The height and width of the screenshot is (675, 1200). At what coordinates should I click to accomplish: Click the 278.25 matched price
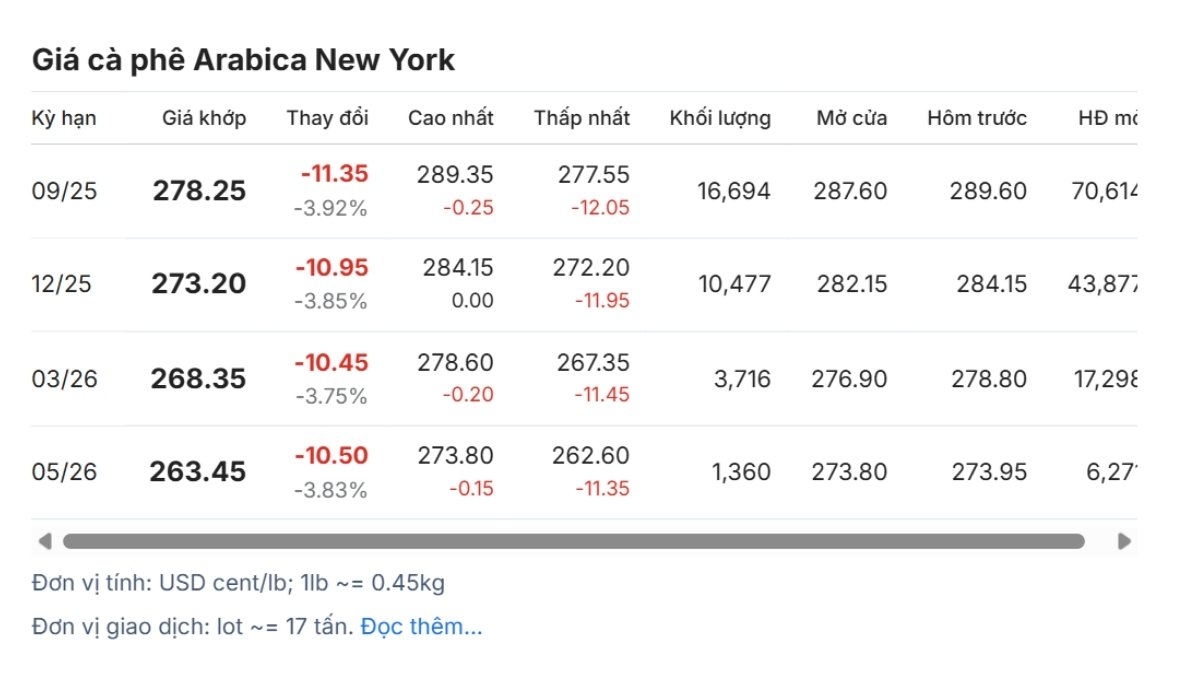199,191
